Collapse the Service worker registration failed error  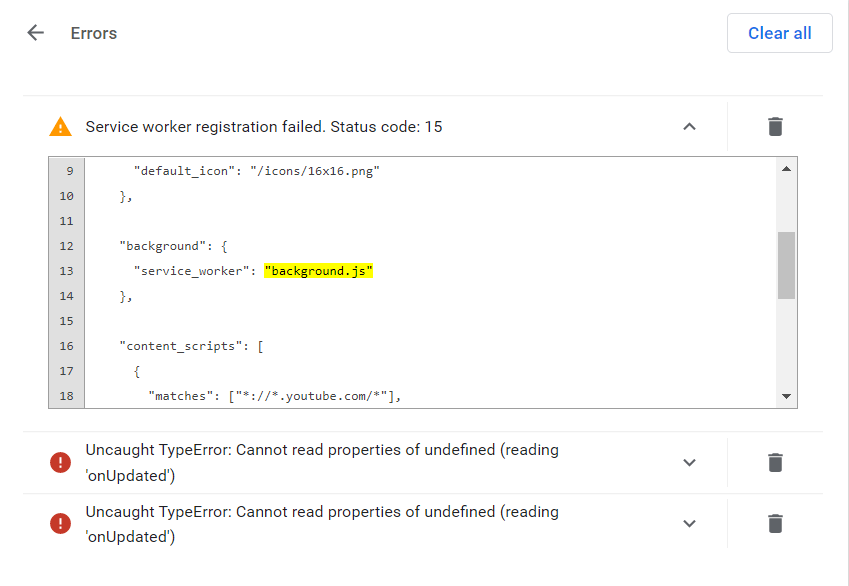click(689, 127)
